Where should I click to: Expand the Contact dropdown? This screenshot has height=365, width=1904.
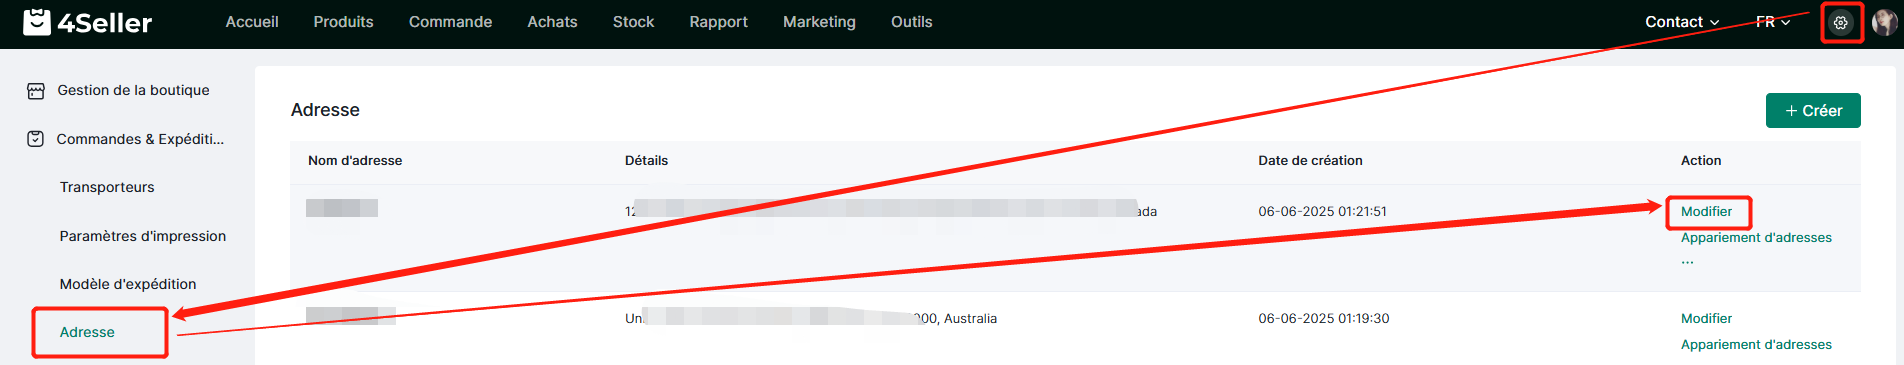(1682, 22)
